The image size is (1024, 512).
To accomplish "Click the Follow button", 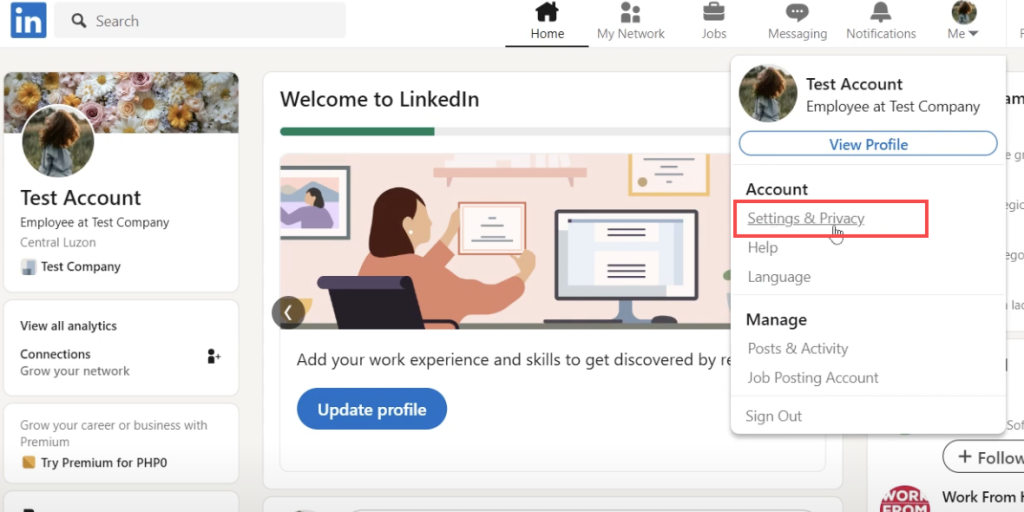I will pos(984,456).
